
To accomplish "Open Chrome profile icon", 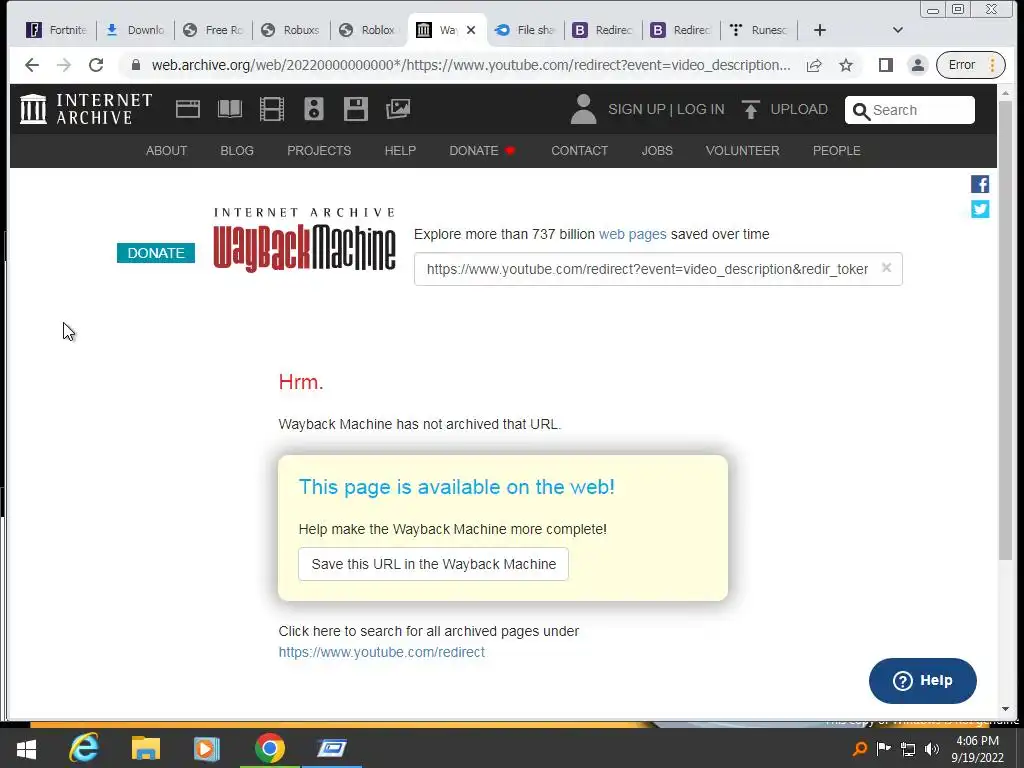I will tap(918, 65).
